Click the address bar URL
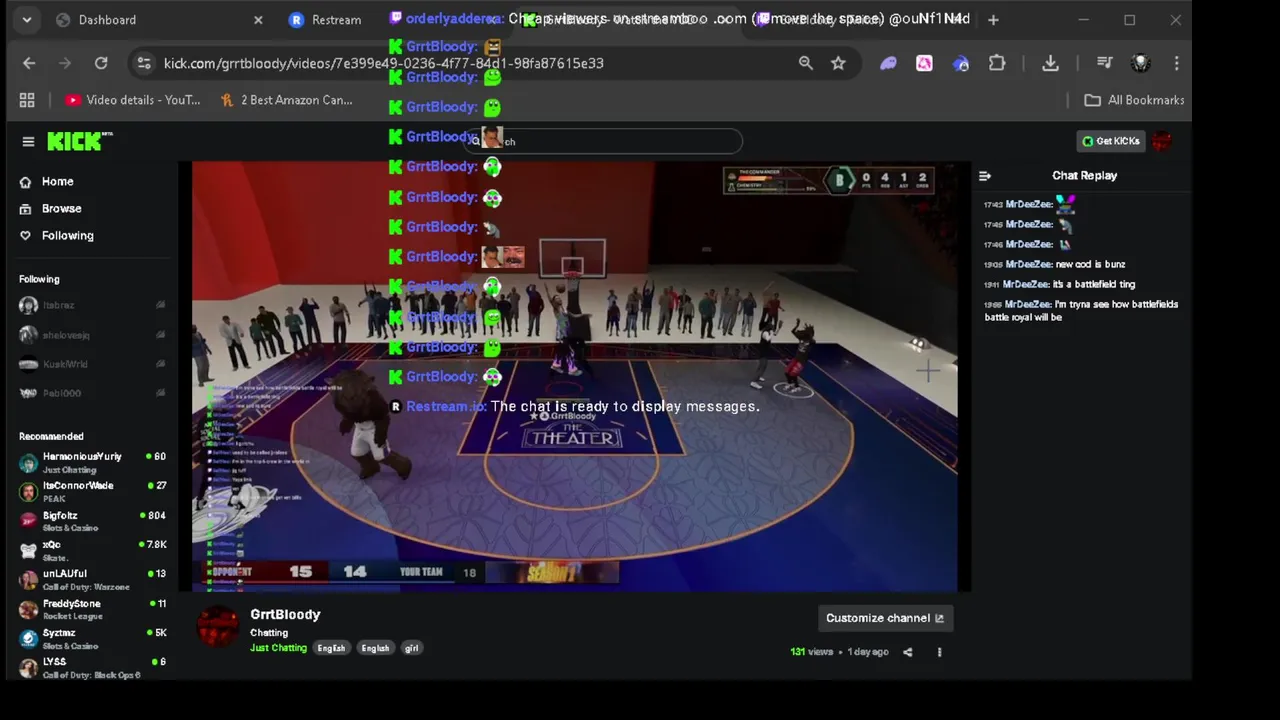Image resolution: width=1280 pixels, height=720 pixels. [383, 63]
